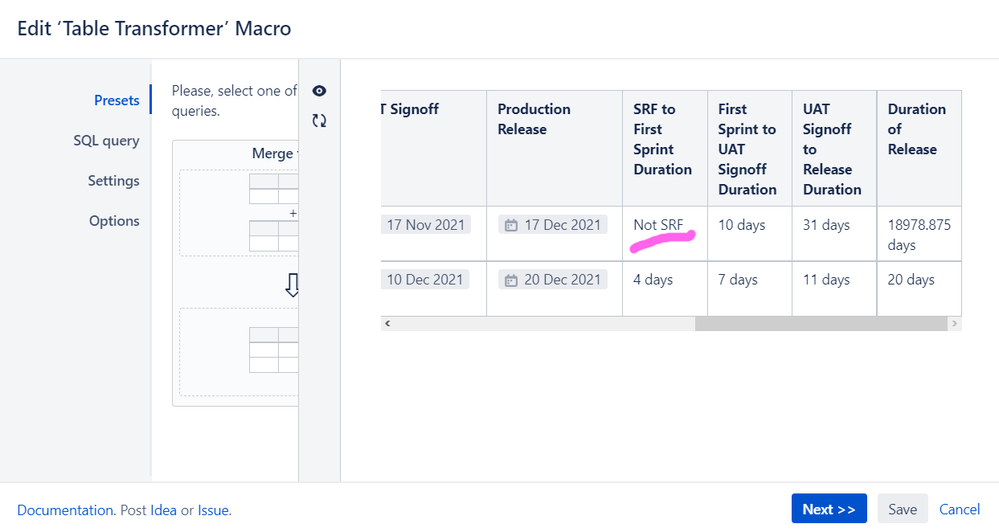Click the Idea link
999x532 pixels.
pos(163,510)
